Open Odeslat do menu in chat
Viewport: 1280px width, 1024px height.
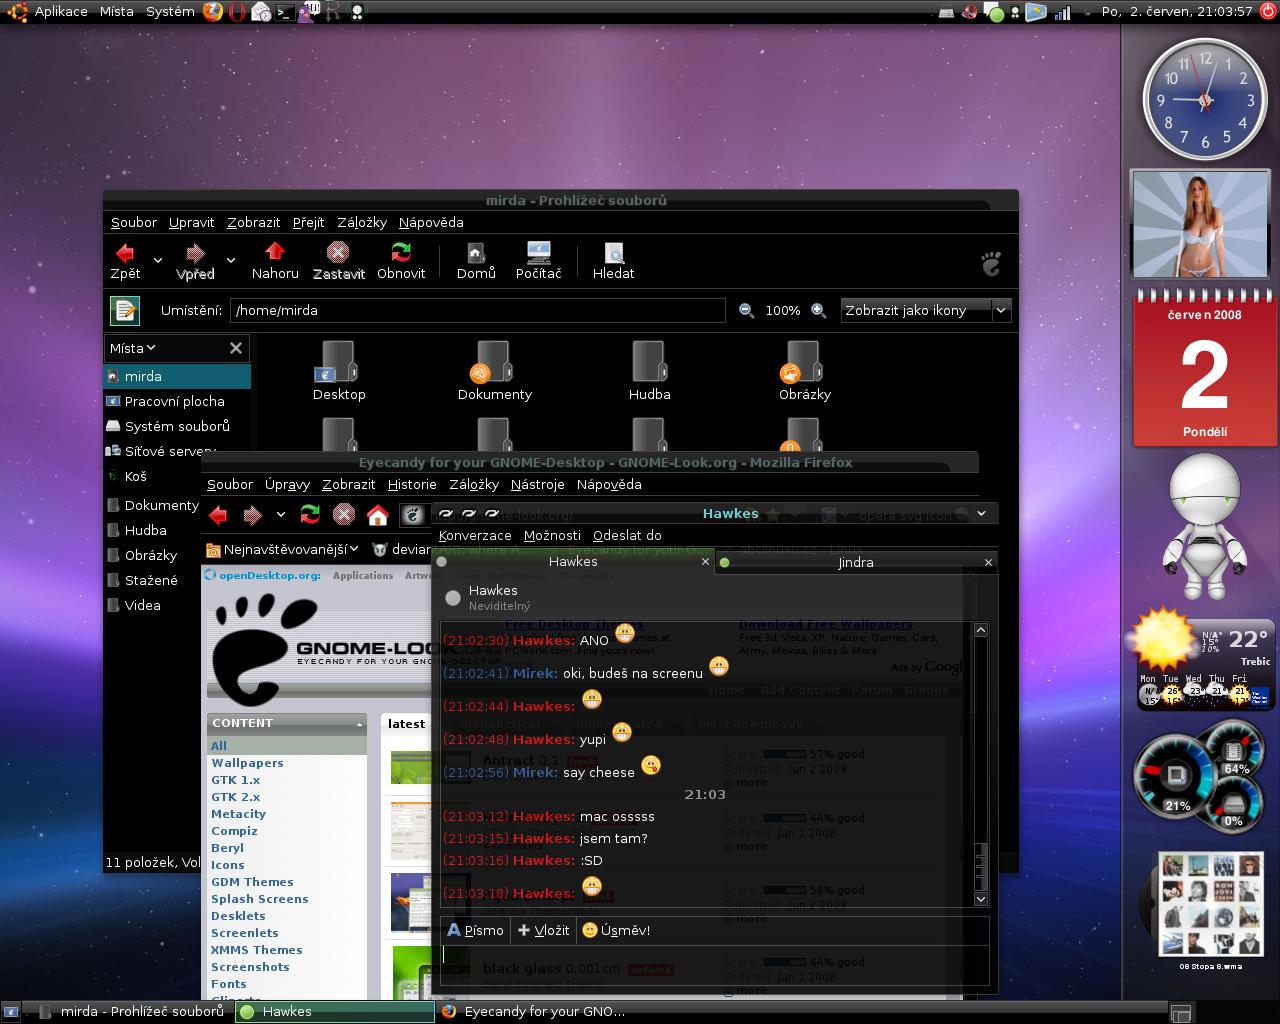pos(627,535)
